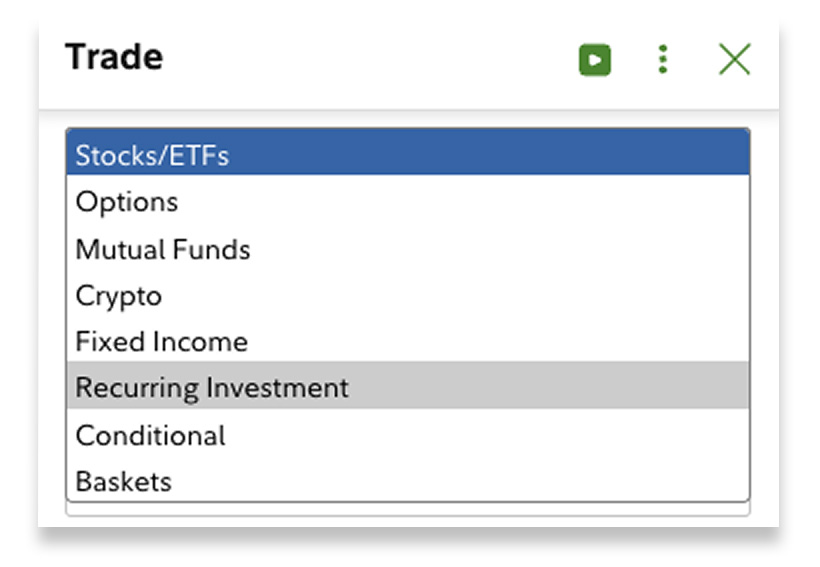Select the Crypto list entry
This screenshot has height=567, width=820.
(407, 295)
